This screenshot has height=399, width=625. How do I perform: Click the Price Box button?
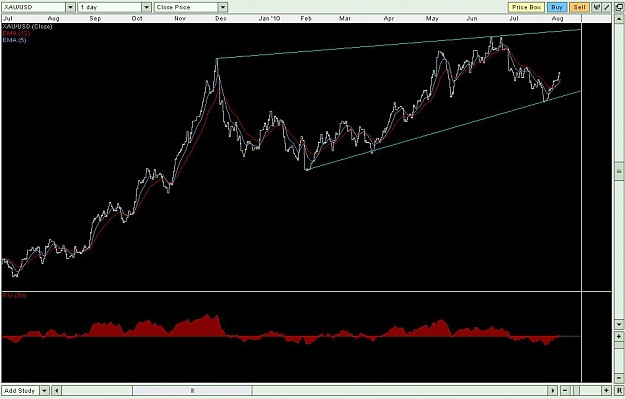pyautogui.click(x=527, y=7)
